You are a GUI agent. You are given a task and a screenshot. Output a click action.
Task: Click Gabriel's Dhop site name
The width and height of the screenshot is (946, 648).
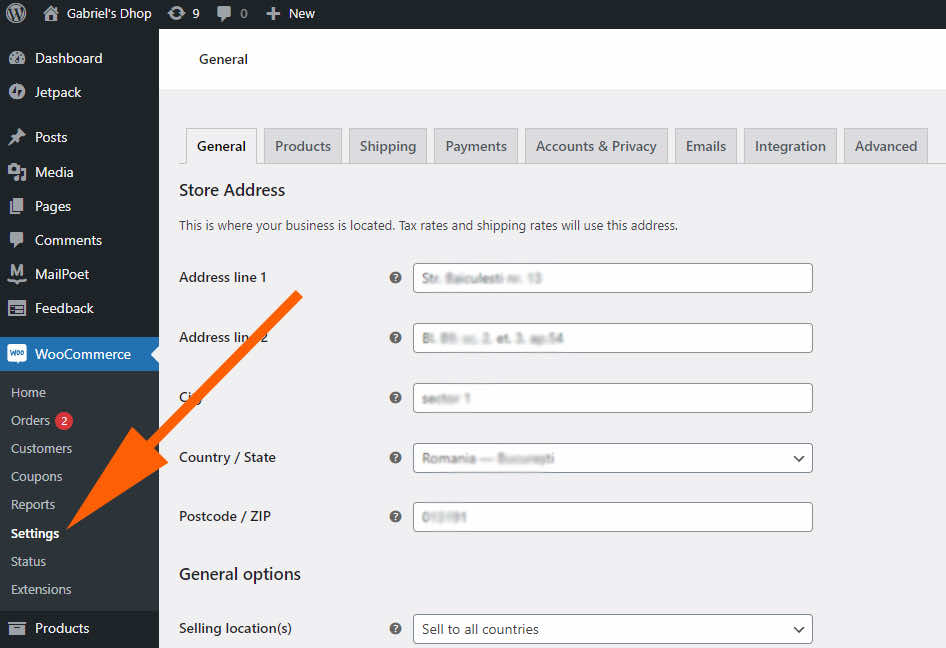click(109, 13)
